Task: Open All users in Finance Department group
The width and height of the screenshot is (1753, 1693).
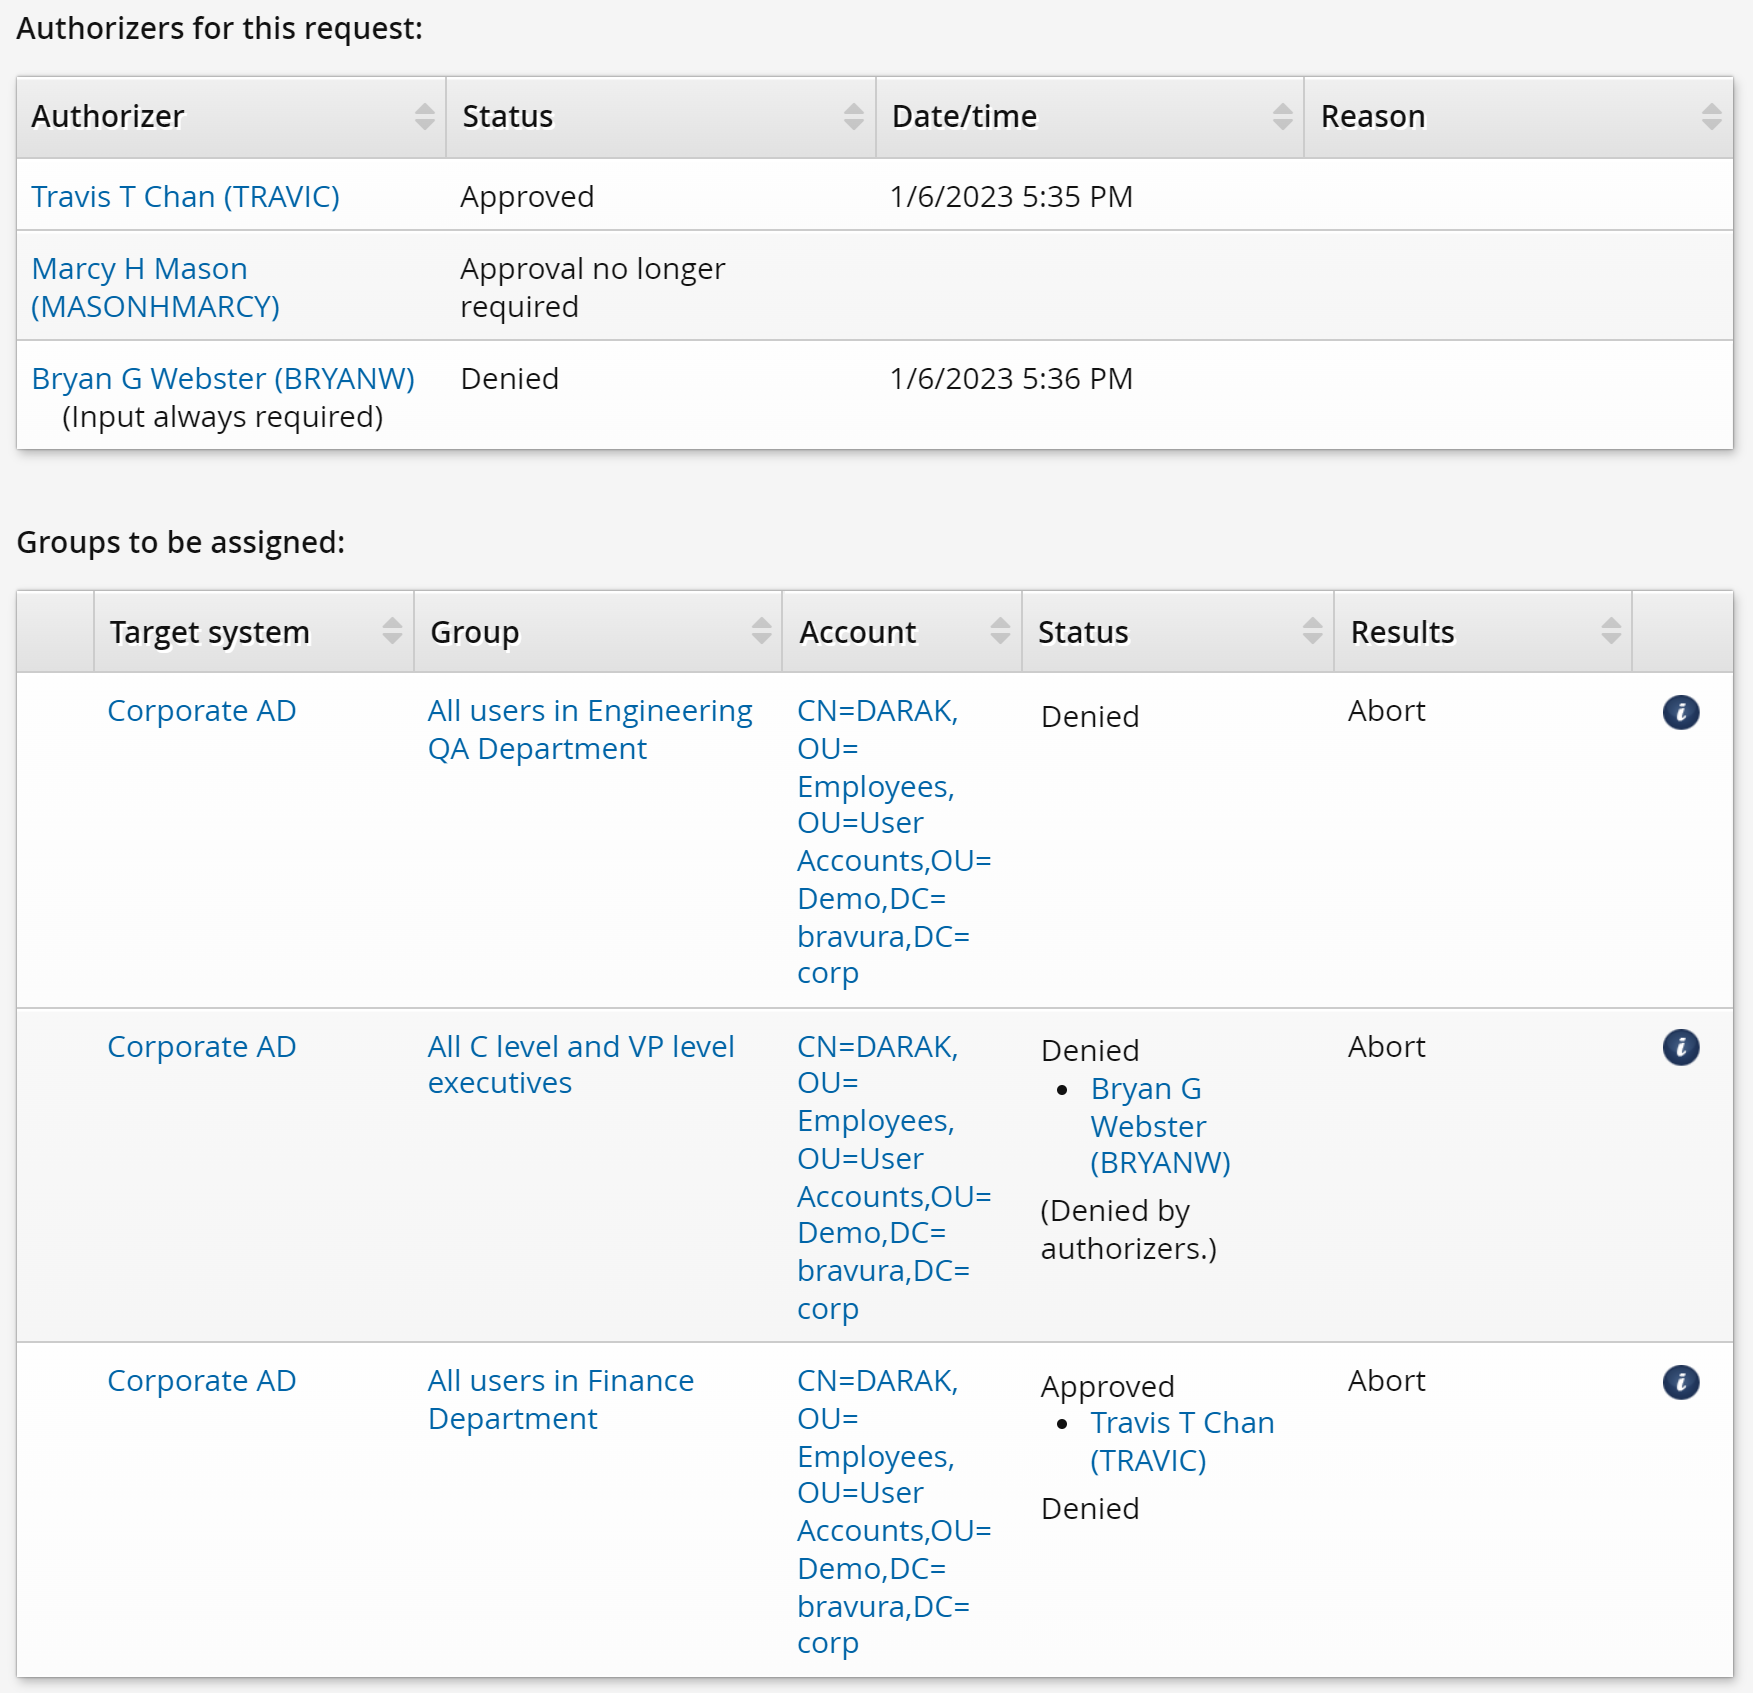Action: click(x=560, y=1400)
